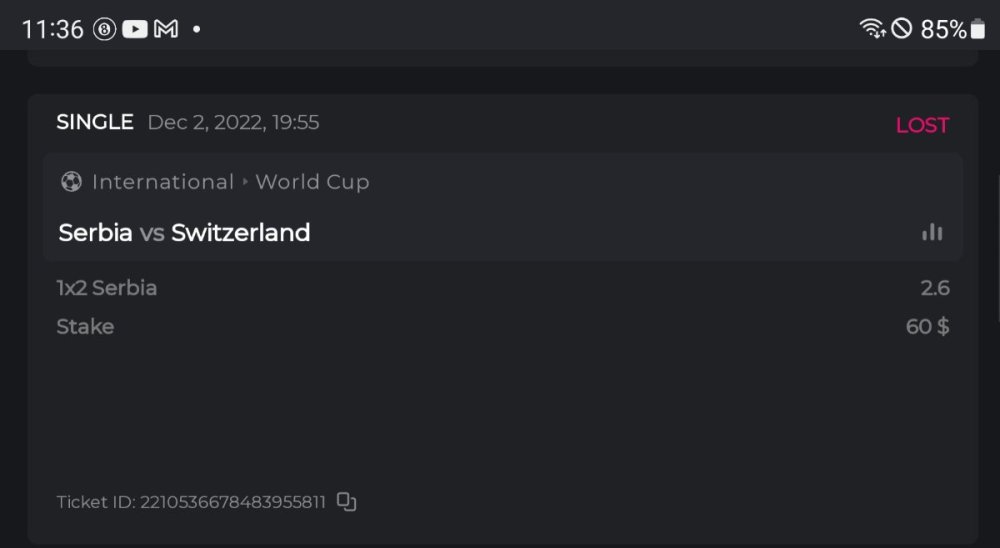Open the International category link
The image size is (1000, 548).
point(163,182)
